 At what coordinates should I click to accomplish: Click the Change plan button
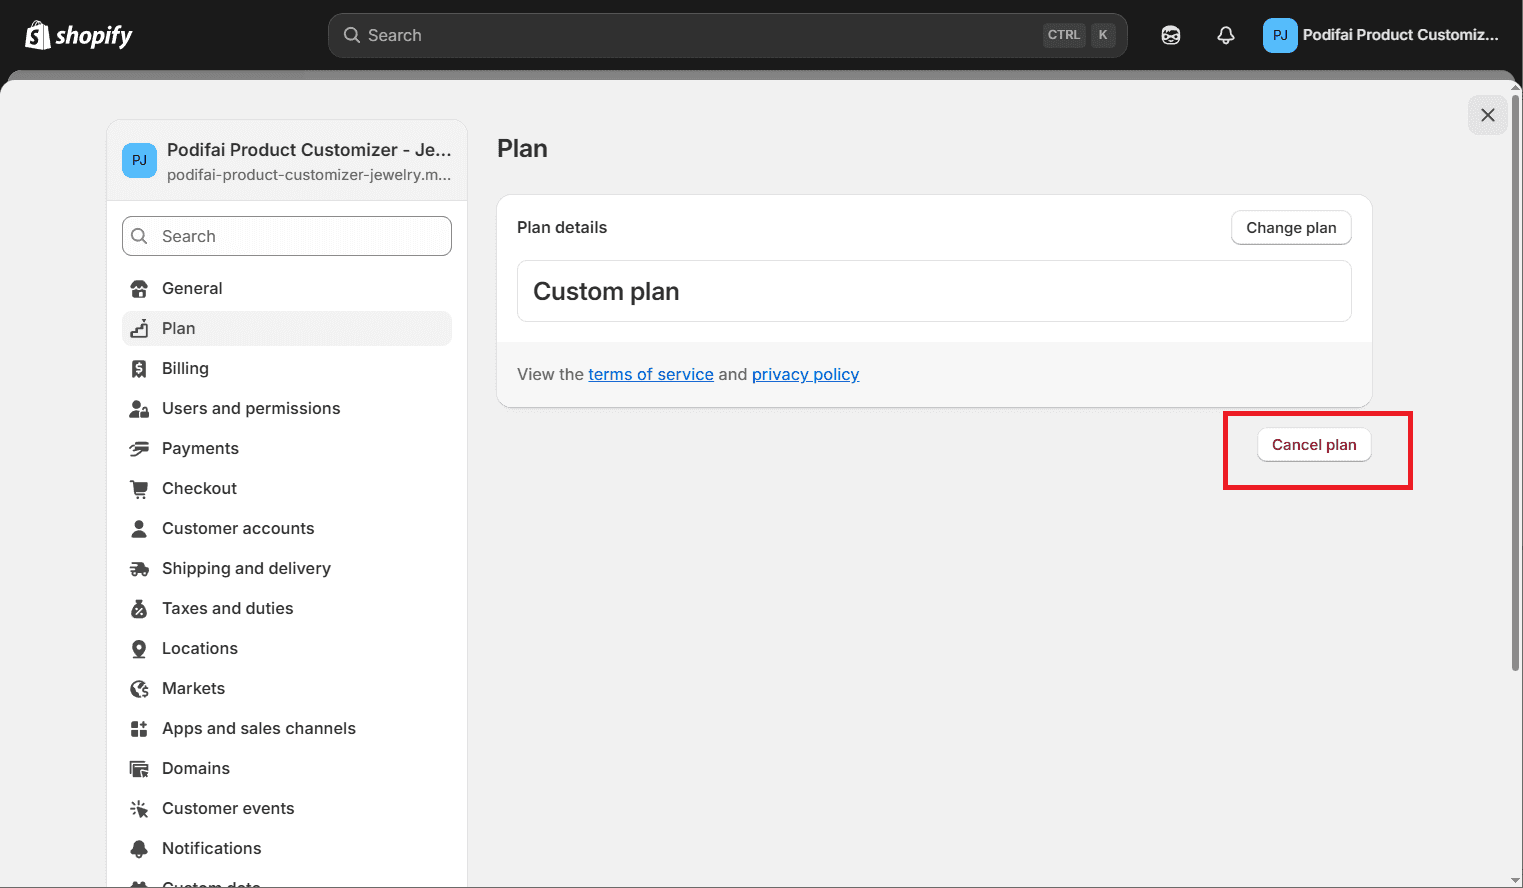pos(1290,227)
